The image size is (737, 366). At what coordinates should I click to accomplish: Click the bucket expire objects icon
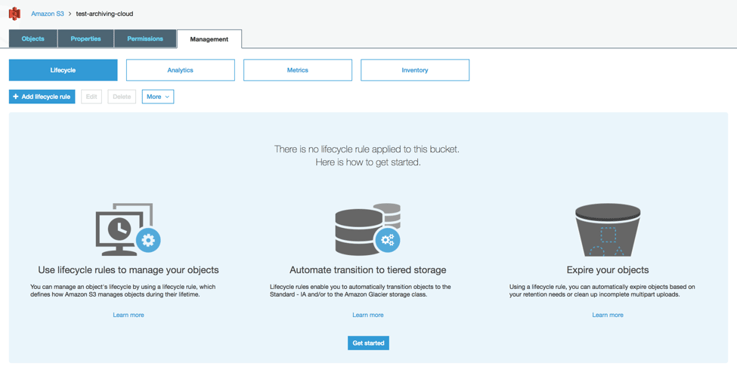pos(608,230)
